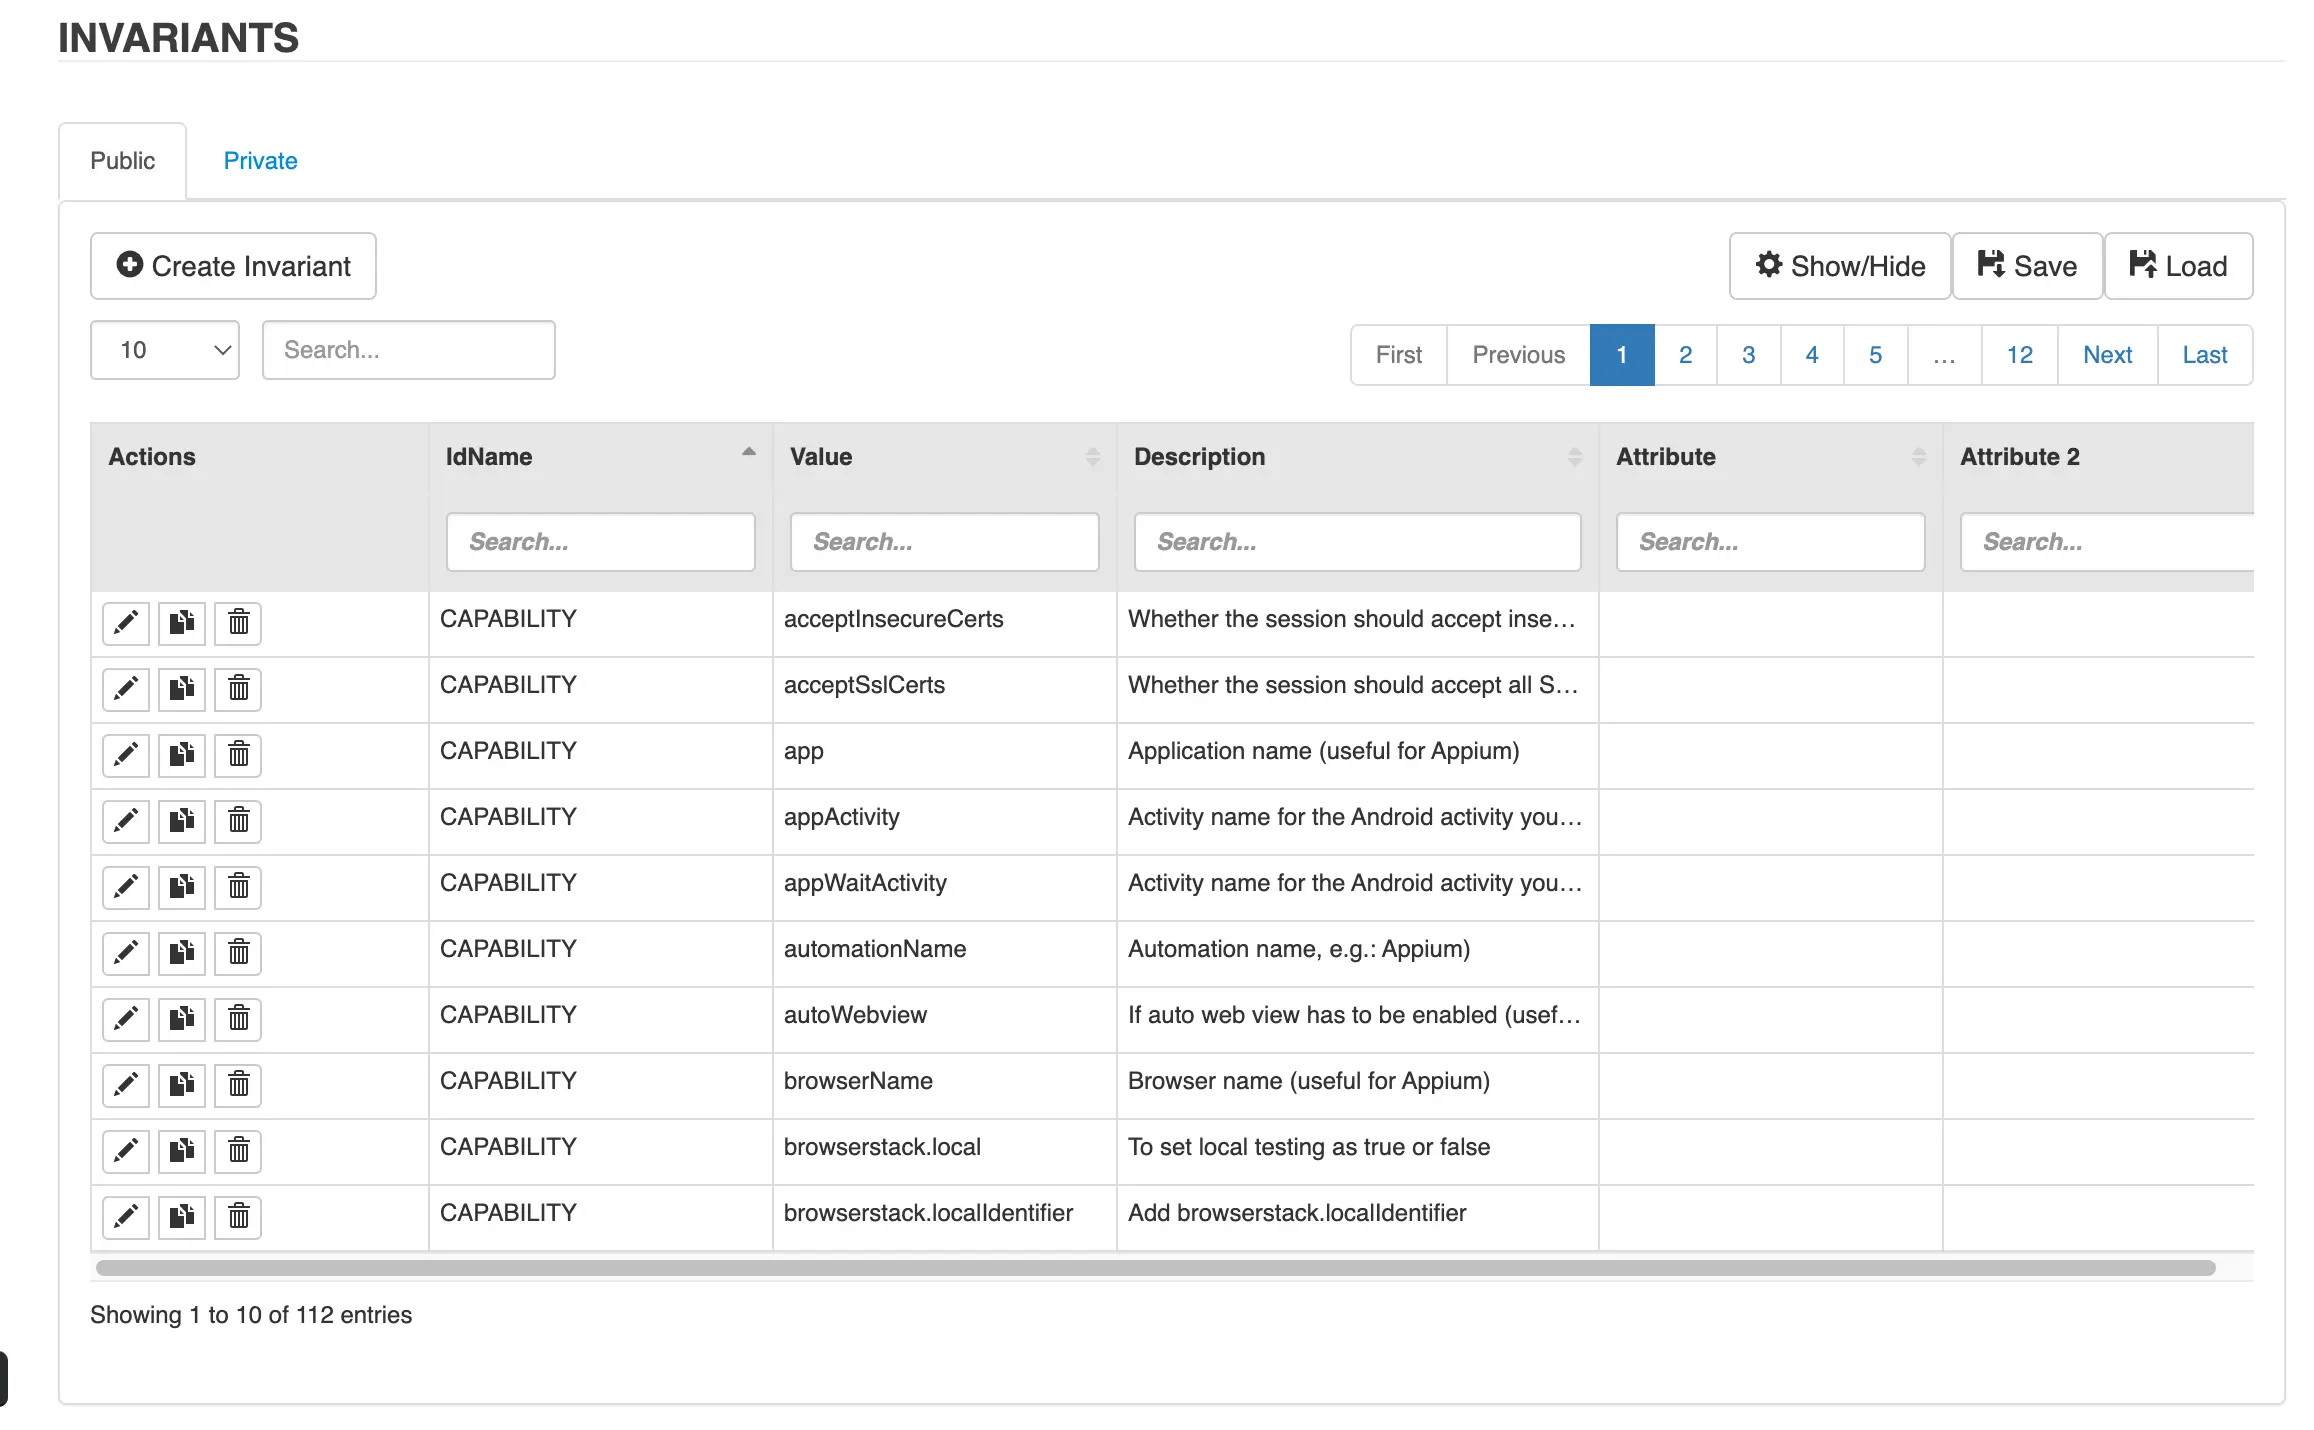The height and width of the screenshot is (1430, 2314).
Task: Duplicate the browserName invariant
Action: pos(182,1085)
